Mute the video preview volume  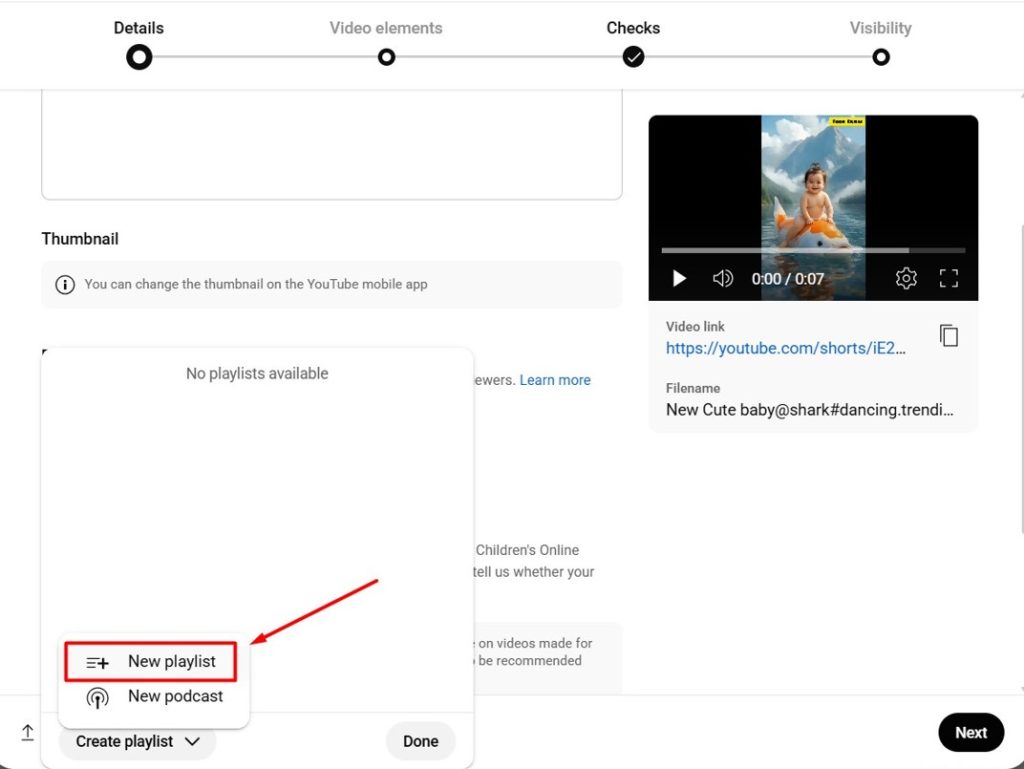pyautogui.click(x=722, y=279)
